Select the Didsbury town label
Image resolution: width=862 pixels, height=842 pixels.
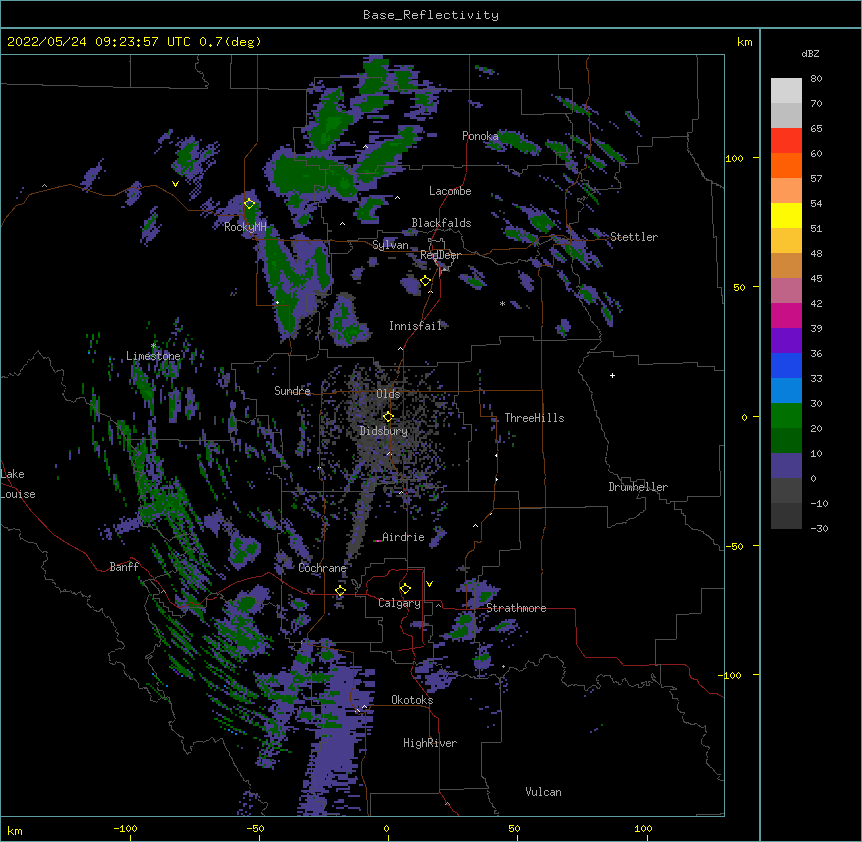pos(384,431)
